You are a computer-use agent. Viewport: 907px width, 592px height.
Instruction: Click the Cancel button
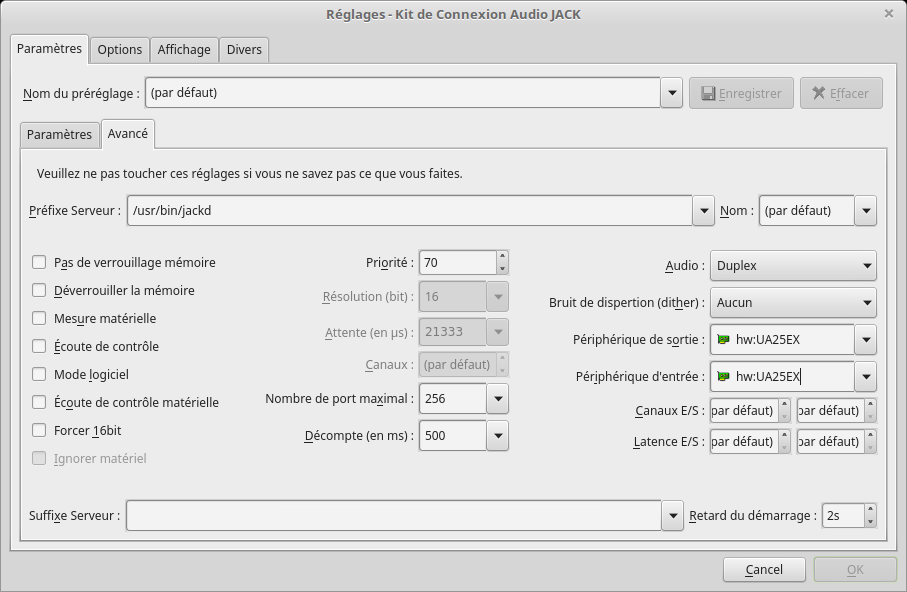(764, 570)
